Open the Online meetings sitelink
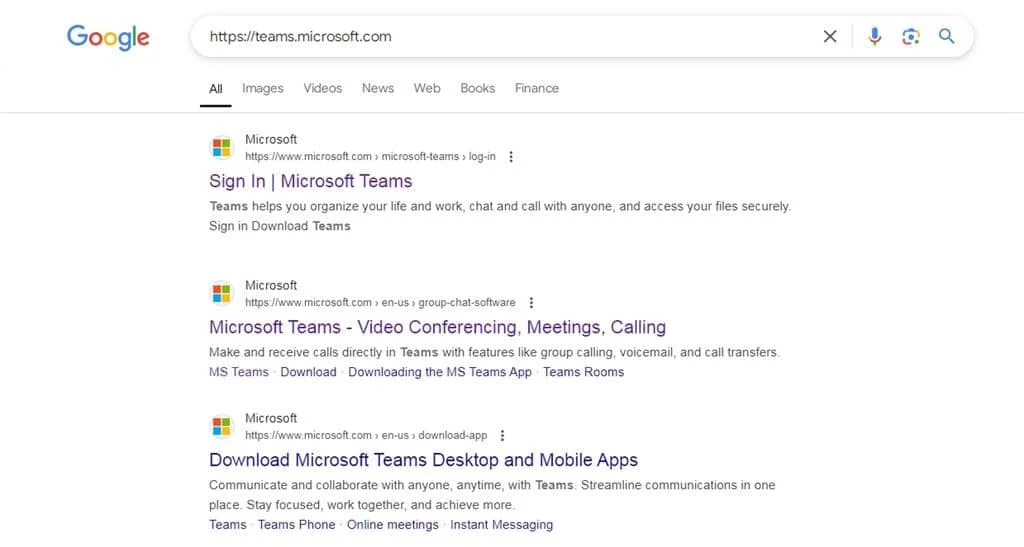1024x547 pixels. point(392,525)
